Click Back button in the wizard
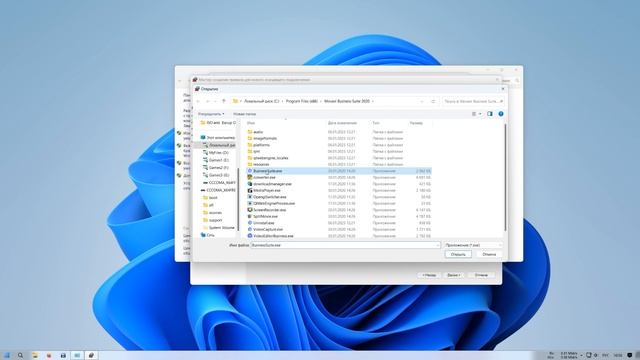640x360 pixels. coord(429,275)
